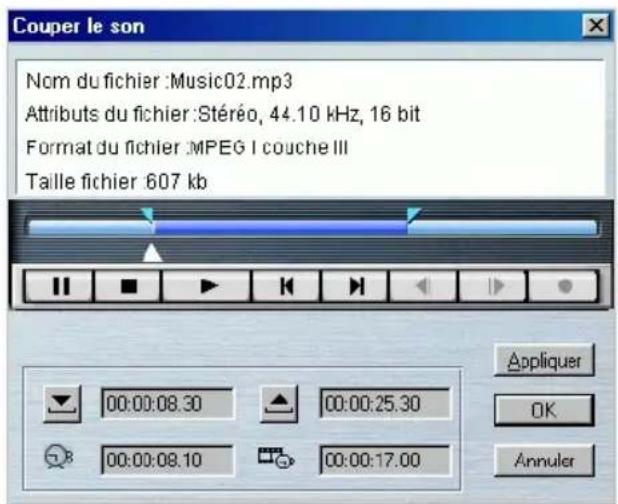Pause the audio playback
This screenshot has height=504, width=618.
pyautogui.click(x=60, y=286)
